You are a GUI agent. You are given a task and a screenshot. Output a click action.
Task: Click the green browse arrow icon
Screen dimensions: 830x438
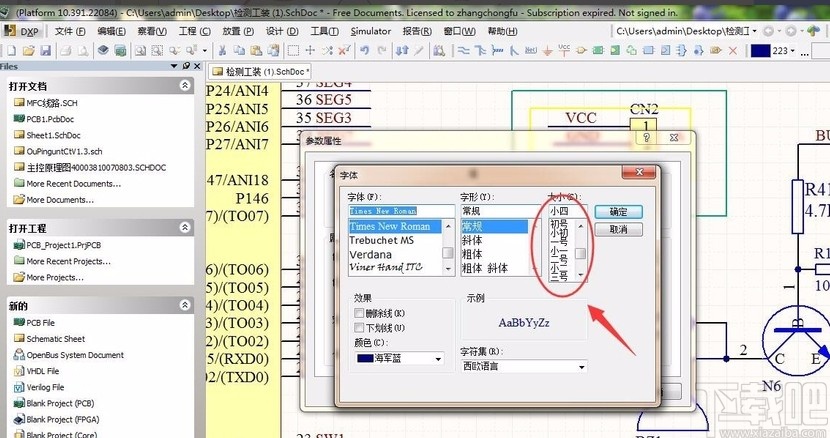click(x=814, y=31)
